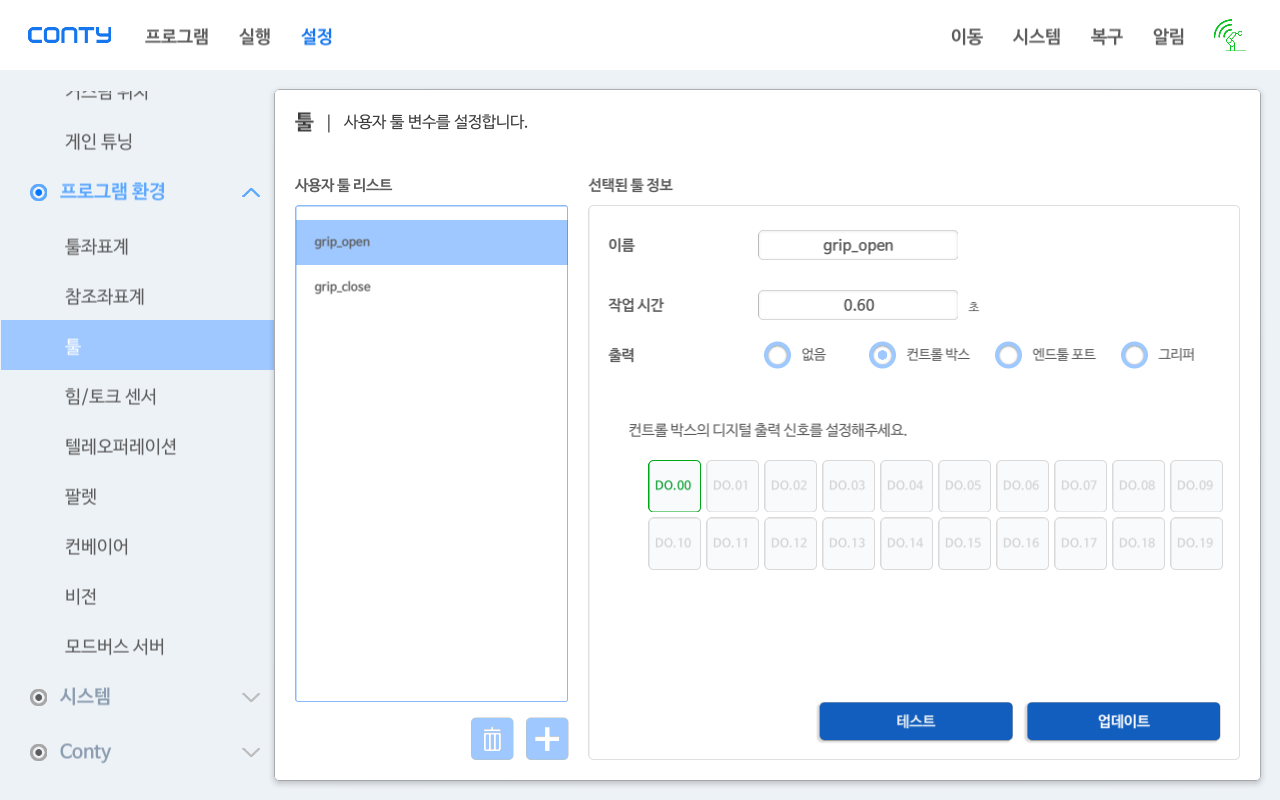Image resolution: width=1280 pixels, height=800 pixels.
Task: Click the 작업 시간 input field
Action: [x=858, y=305]
